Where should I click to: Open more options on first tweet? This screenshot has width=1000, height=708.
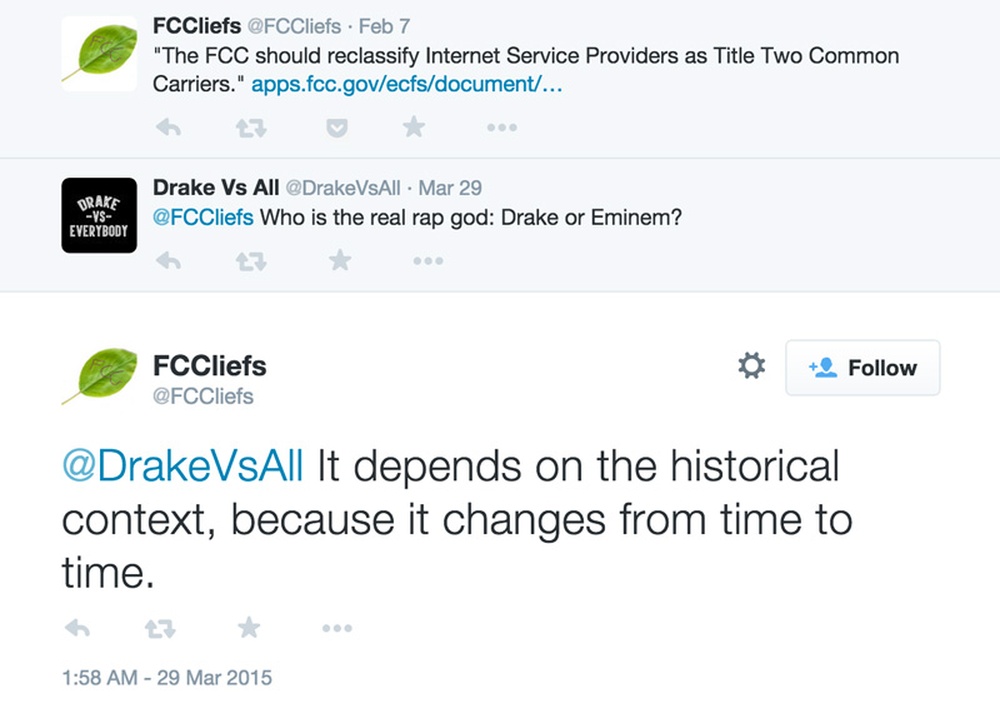(x=502, y=128)
